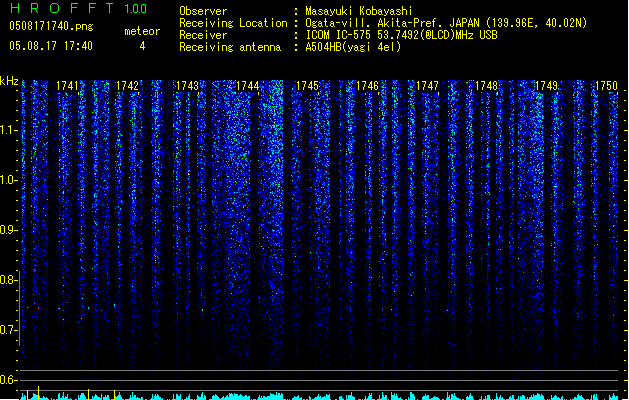Click the 1748 time marker
Viewport: 629px width, 400px height.
coord(486,86)
